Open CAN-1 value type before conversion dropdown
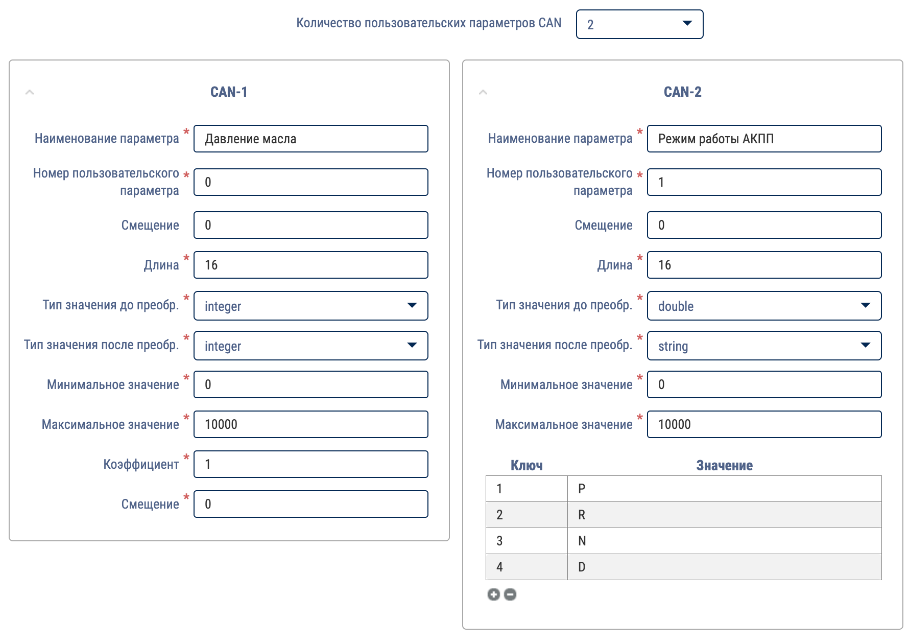Image resolution: width=913 pixels, height=634 pixels. click(310, 306)
